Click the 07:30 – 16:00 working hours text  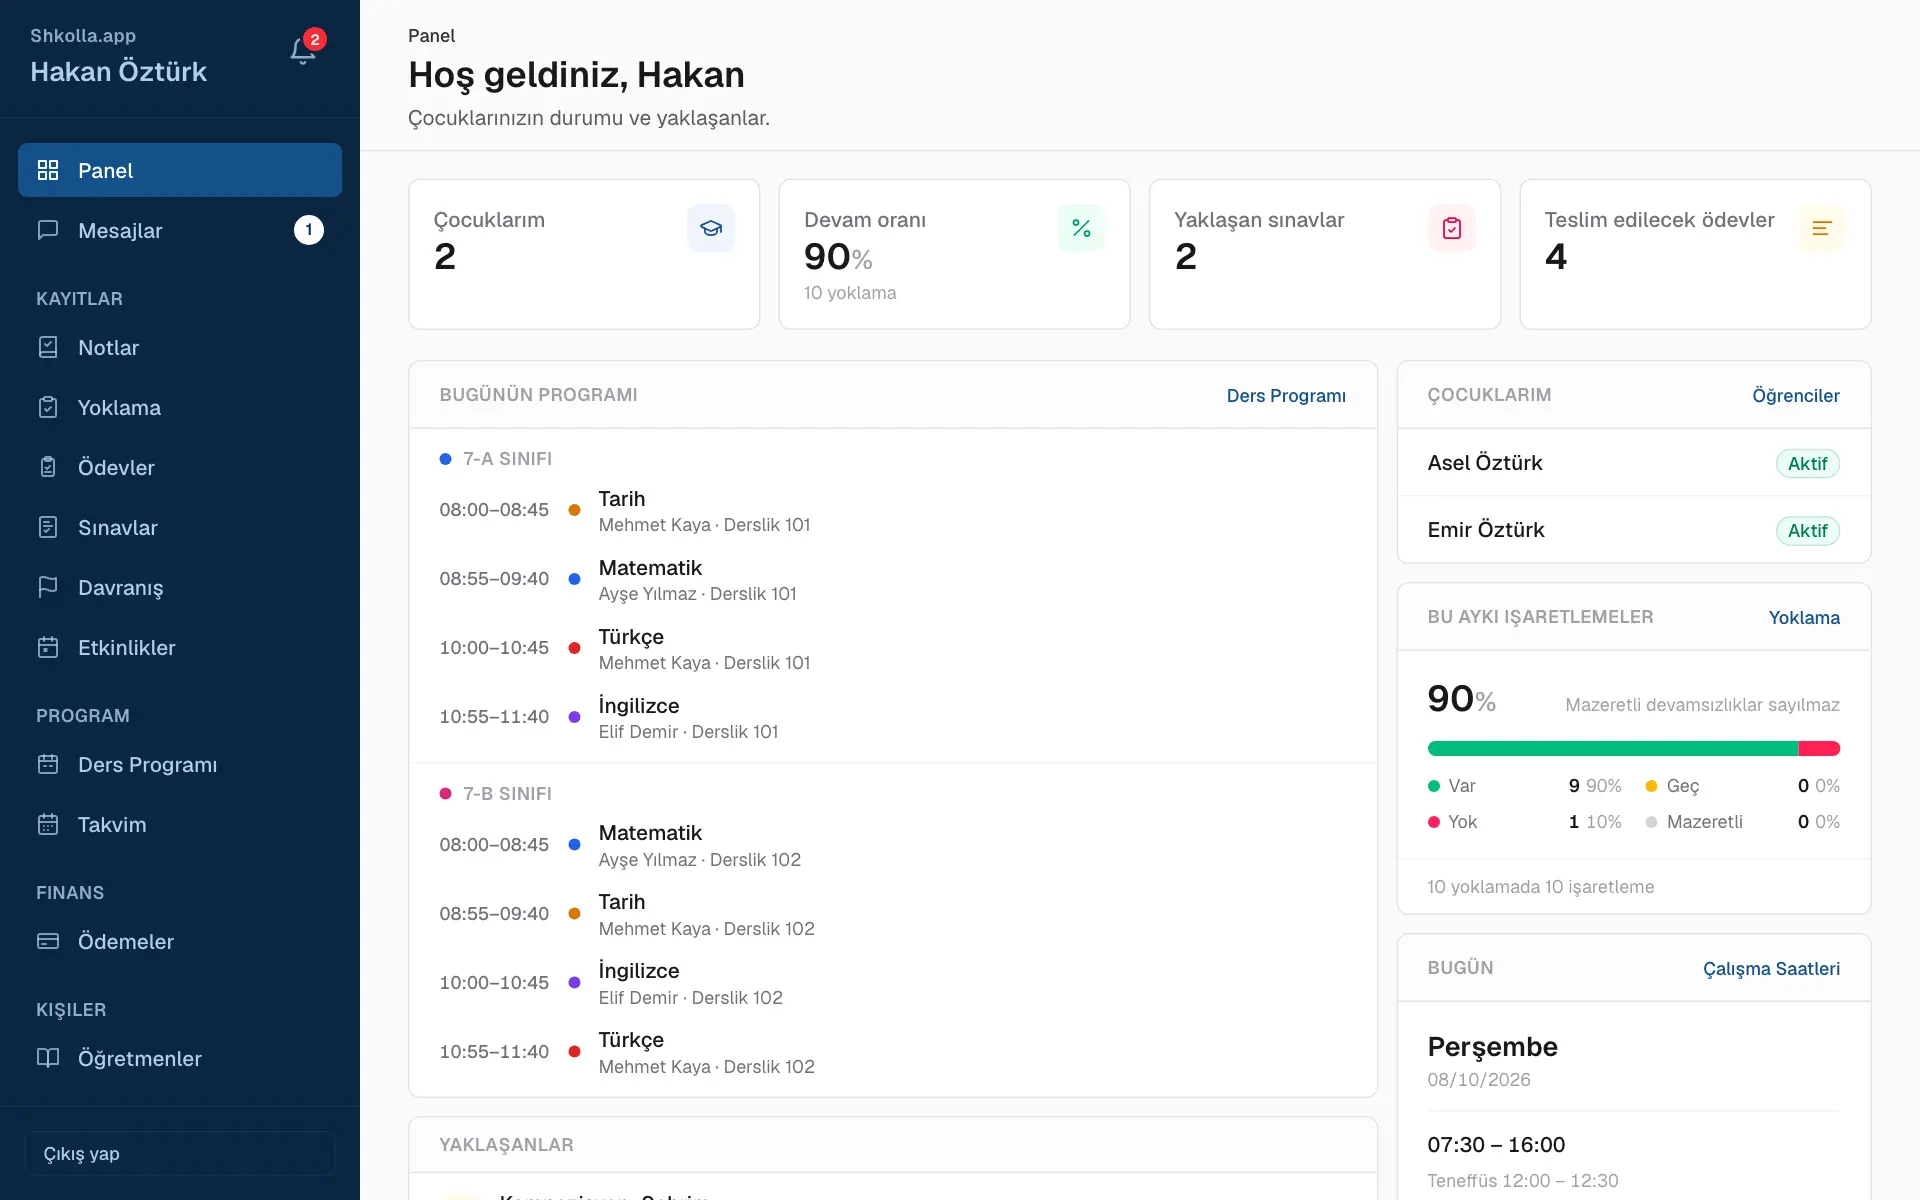[1496, 1144]
